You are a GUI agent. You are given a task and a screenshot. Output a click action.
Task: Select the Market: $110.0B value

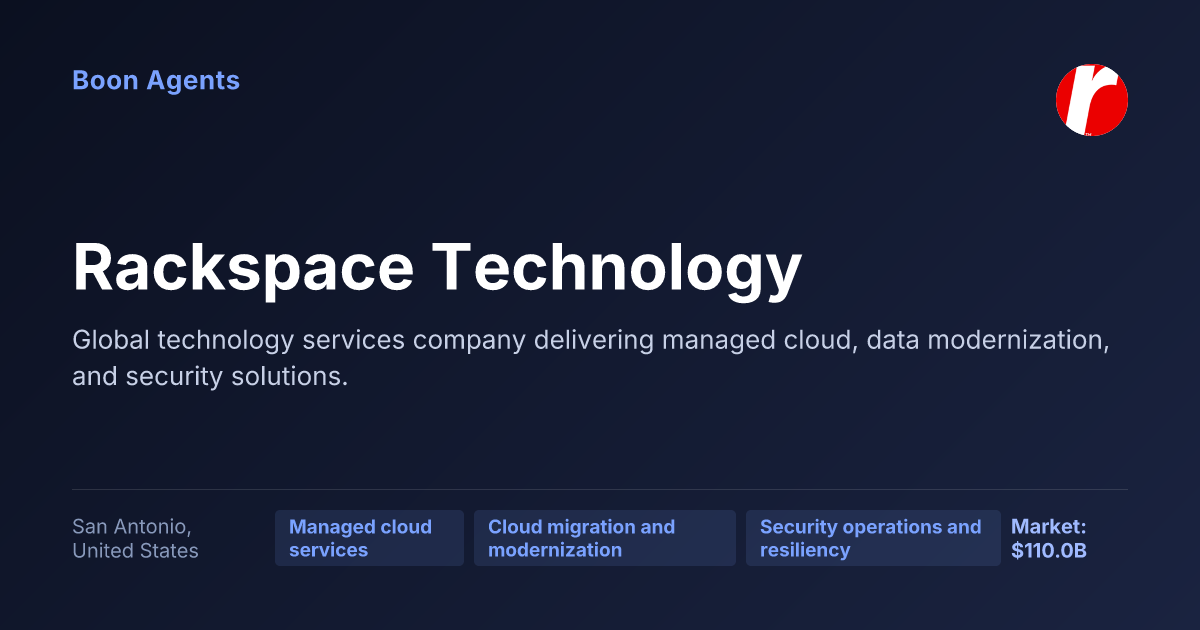click(1049, 538)
